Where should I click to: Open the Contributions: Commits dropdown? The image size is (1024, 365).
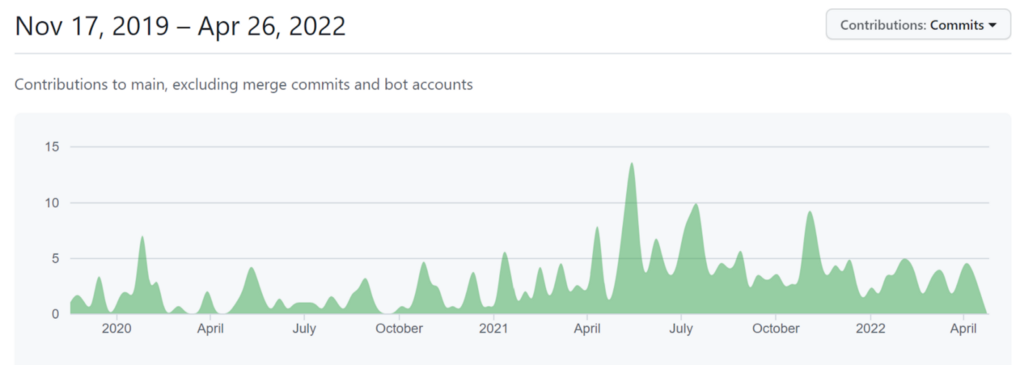coord(918,25)
